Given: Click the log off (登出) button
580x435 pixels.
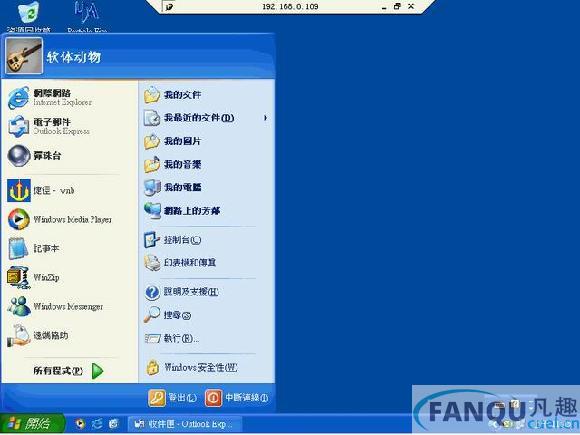Looking at the screenshot, I should (x=172, y=398).
